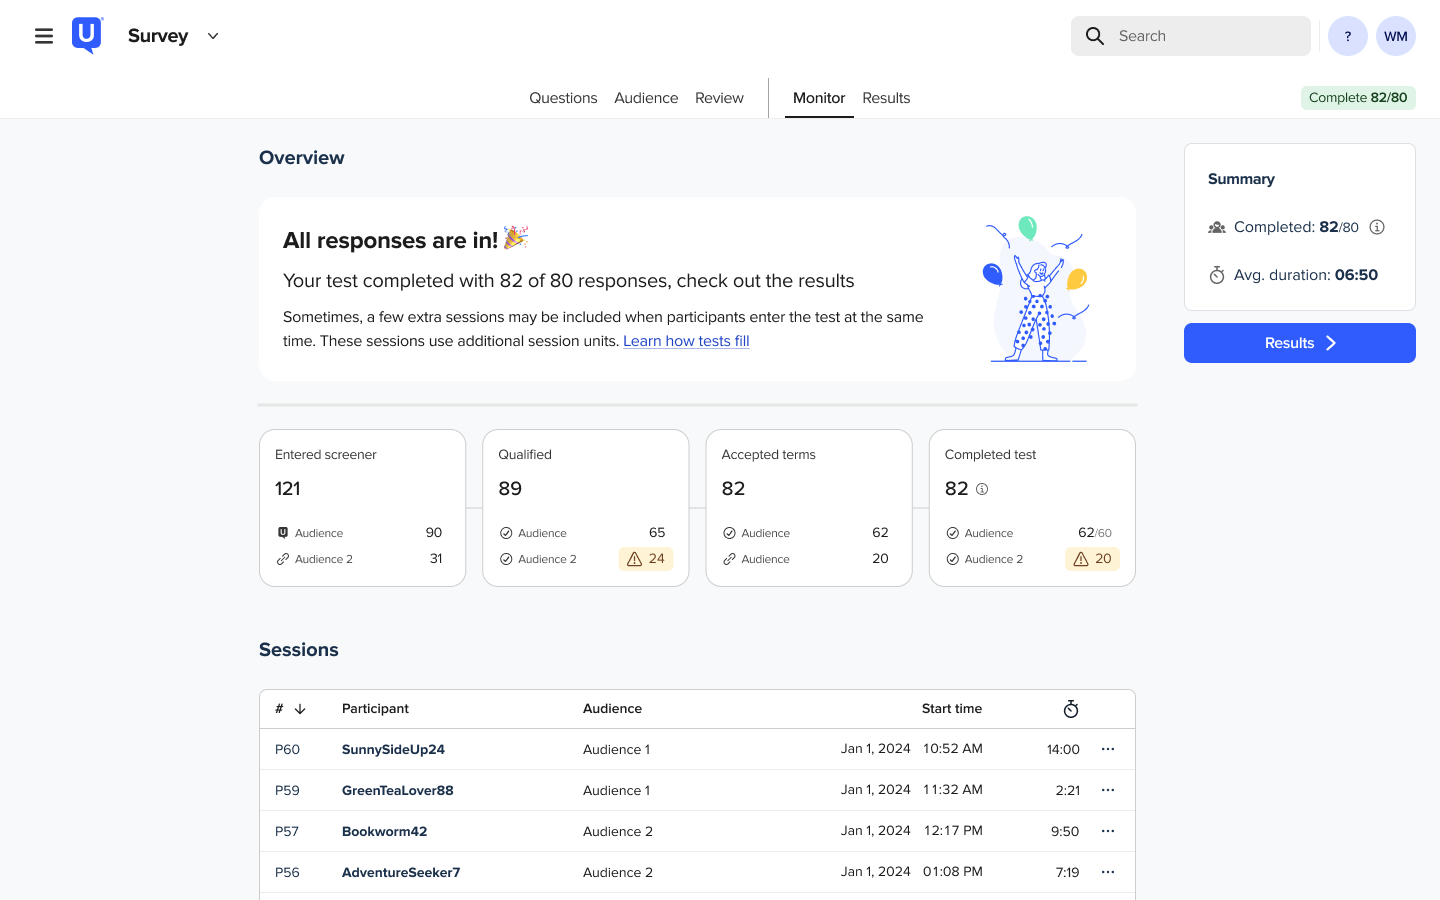1440x900 pixels.
Task: Click the Start time column header
Action: tap(952, 709)
